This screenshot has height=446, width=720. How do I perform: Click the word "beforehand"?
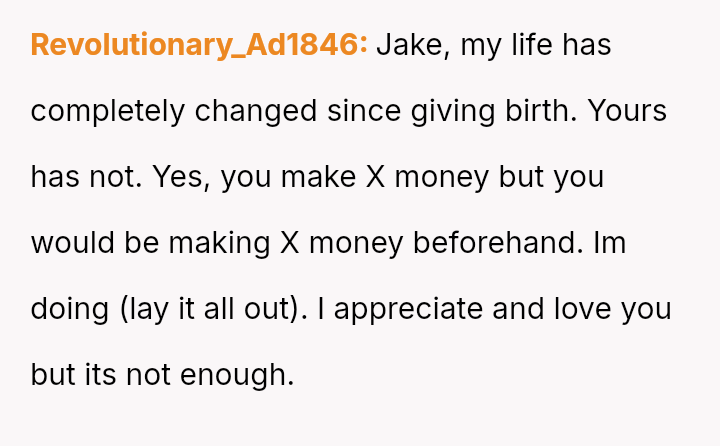coord(533,243)
